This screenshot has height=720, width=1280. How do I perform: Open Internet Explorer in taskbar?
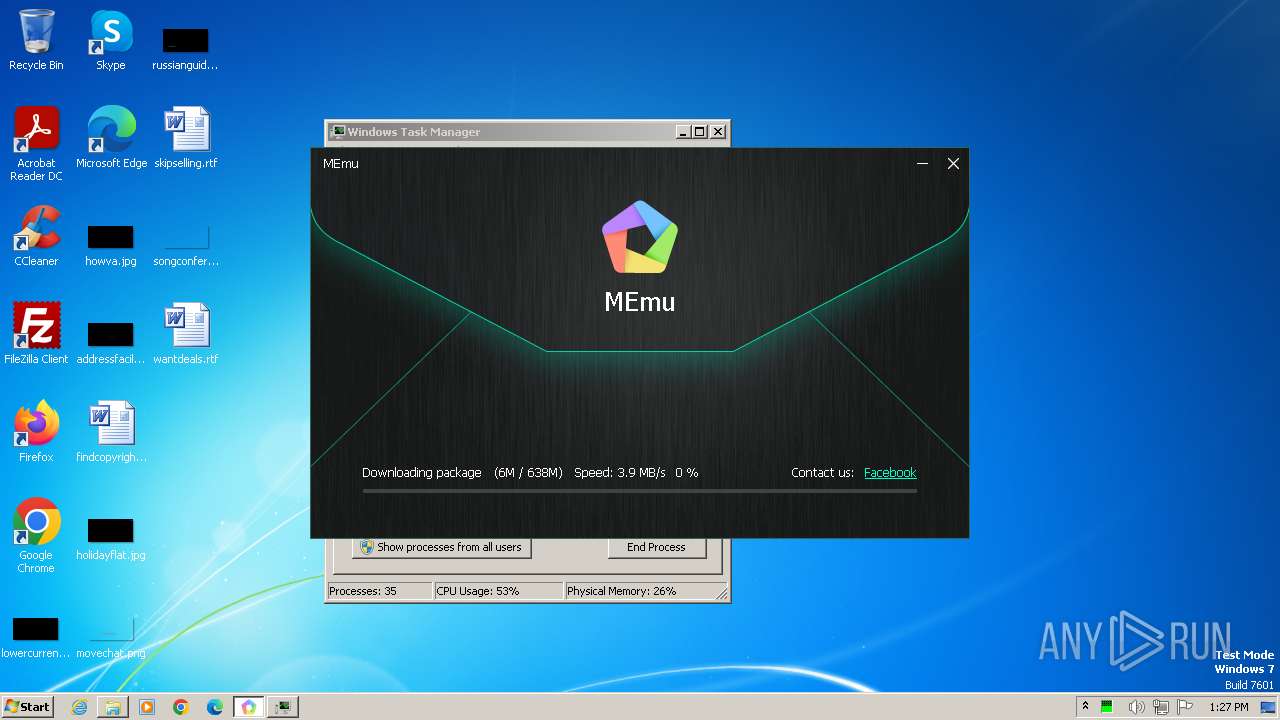79,707
